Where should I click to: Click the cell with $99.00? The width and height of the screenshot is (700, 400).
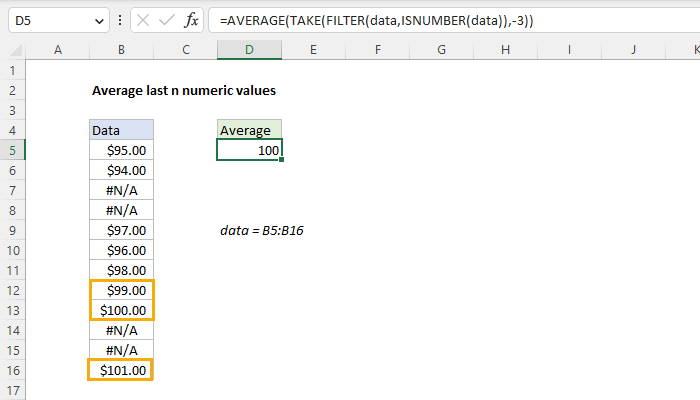tap(121, 291)
